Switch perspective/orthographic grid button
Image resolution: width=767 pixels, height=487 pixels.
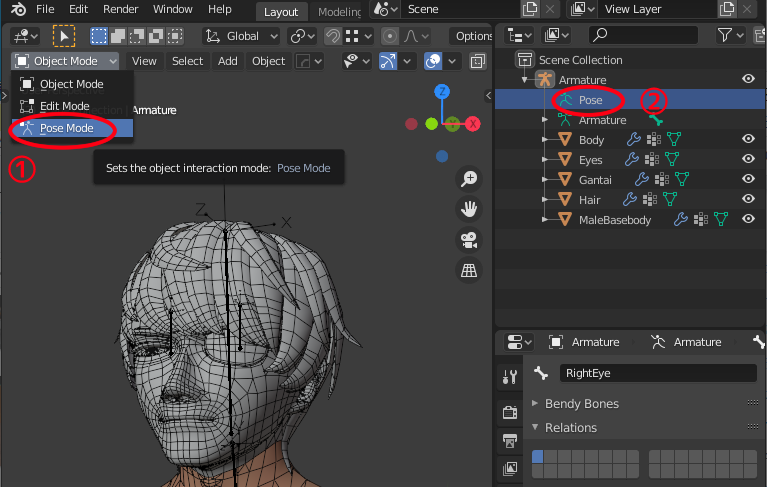(x=469, y=270)
